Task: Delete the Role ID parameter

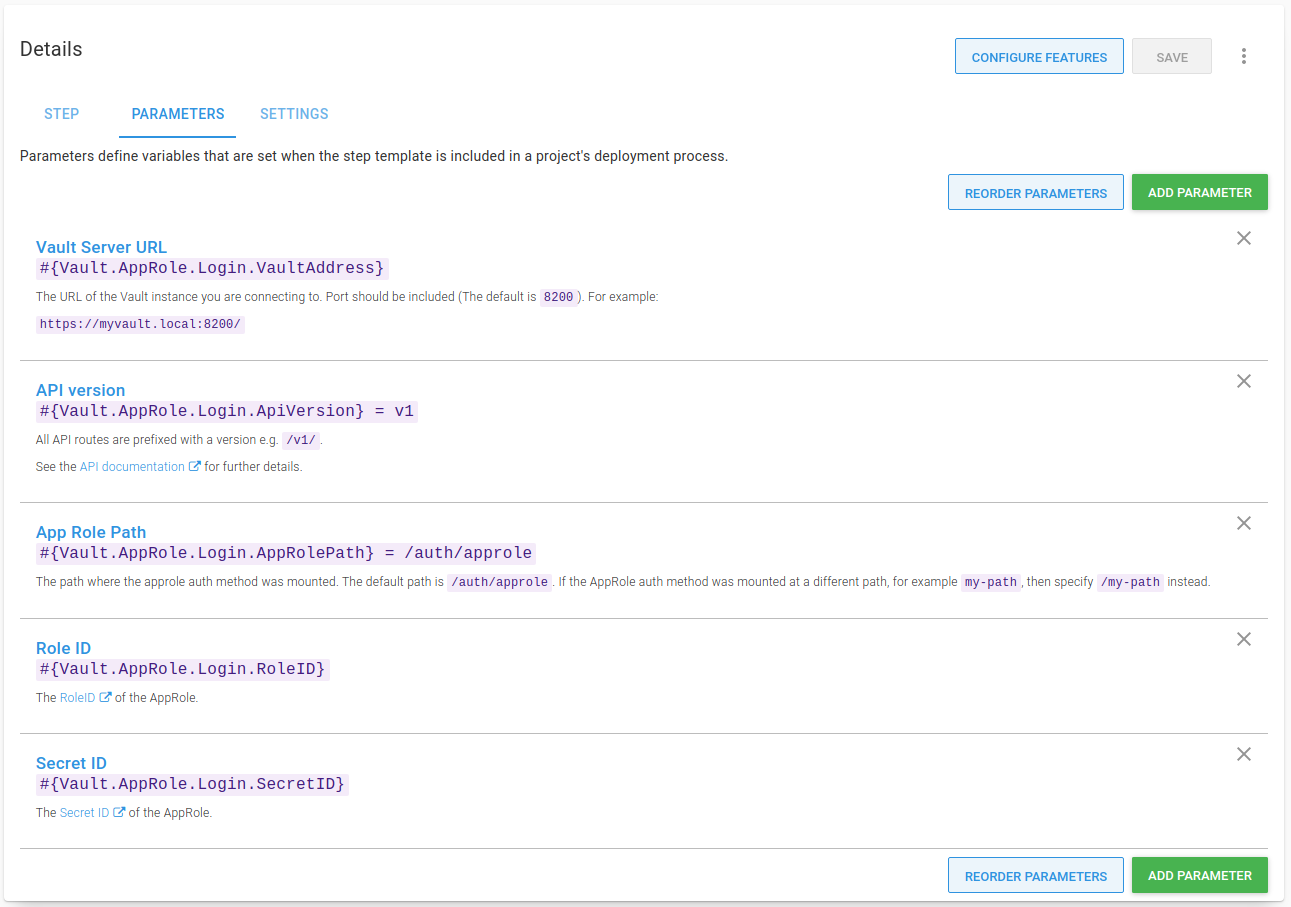Action: 1243,639
